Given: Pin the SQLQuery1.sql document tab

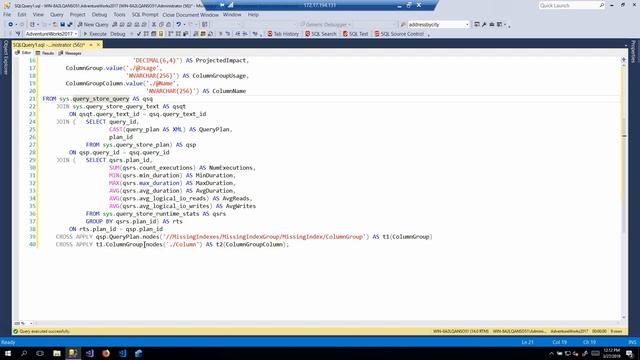Looking at the screenshot, I should [x=91, y=44].
